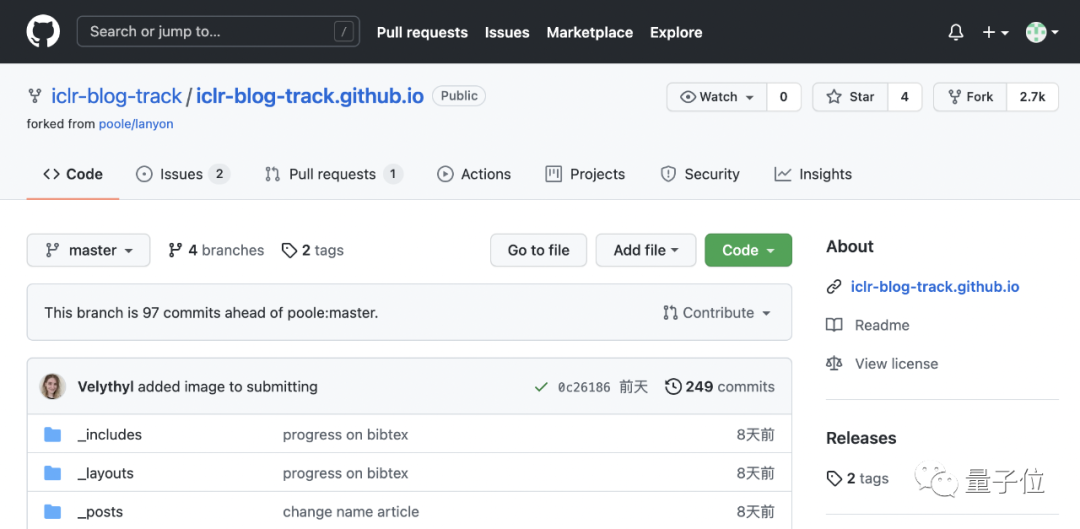Click the link icon in About section
Screen dimensions: 1080x529
(x=833, y=287)
